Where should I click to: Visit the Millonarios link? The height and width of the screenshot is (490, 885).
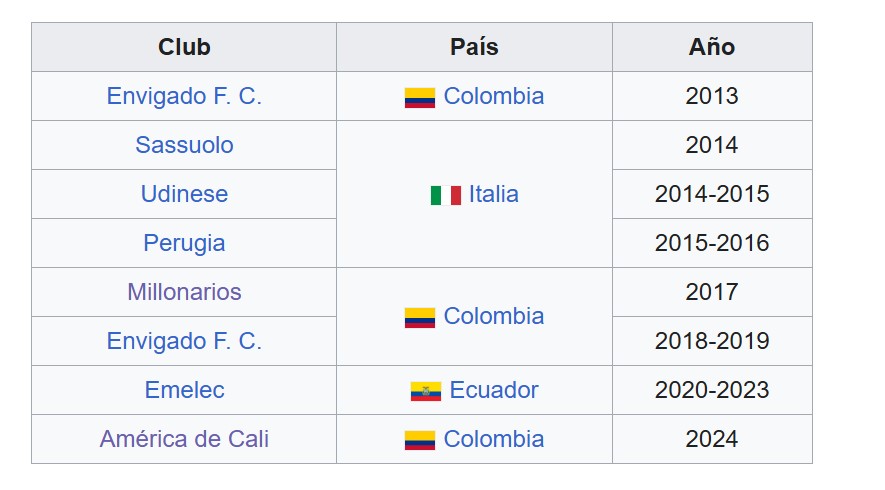[184, 292]
